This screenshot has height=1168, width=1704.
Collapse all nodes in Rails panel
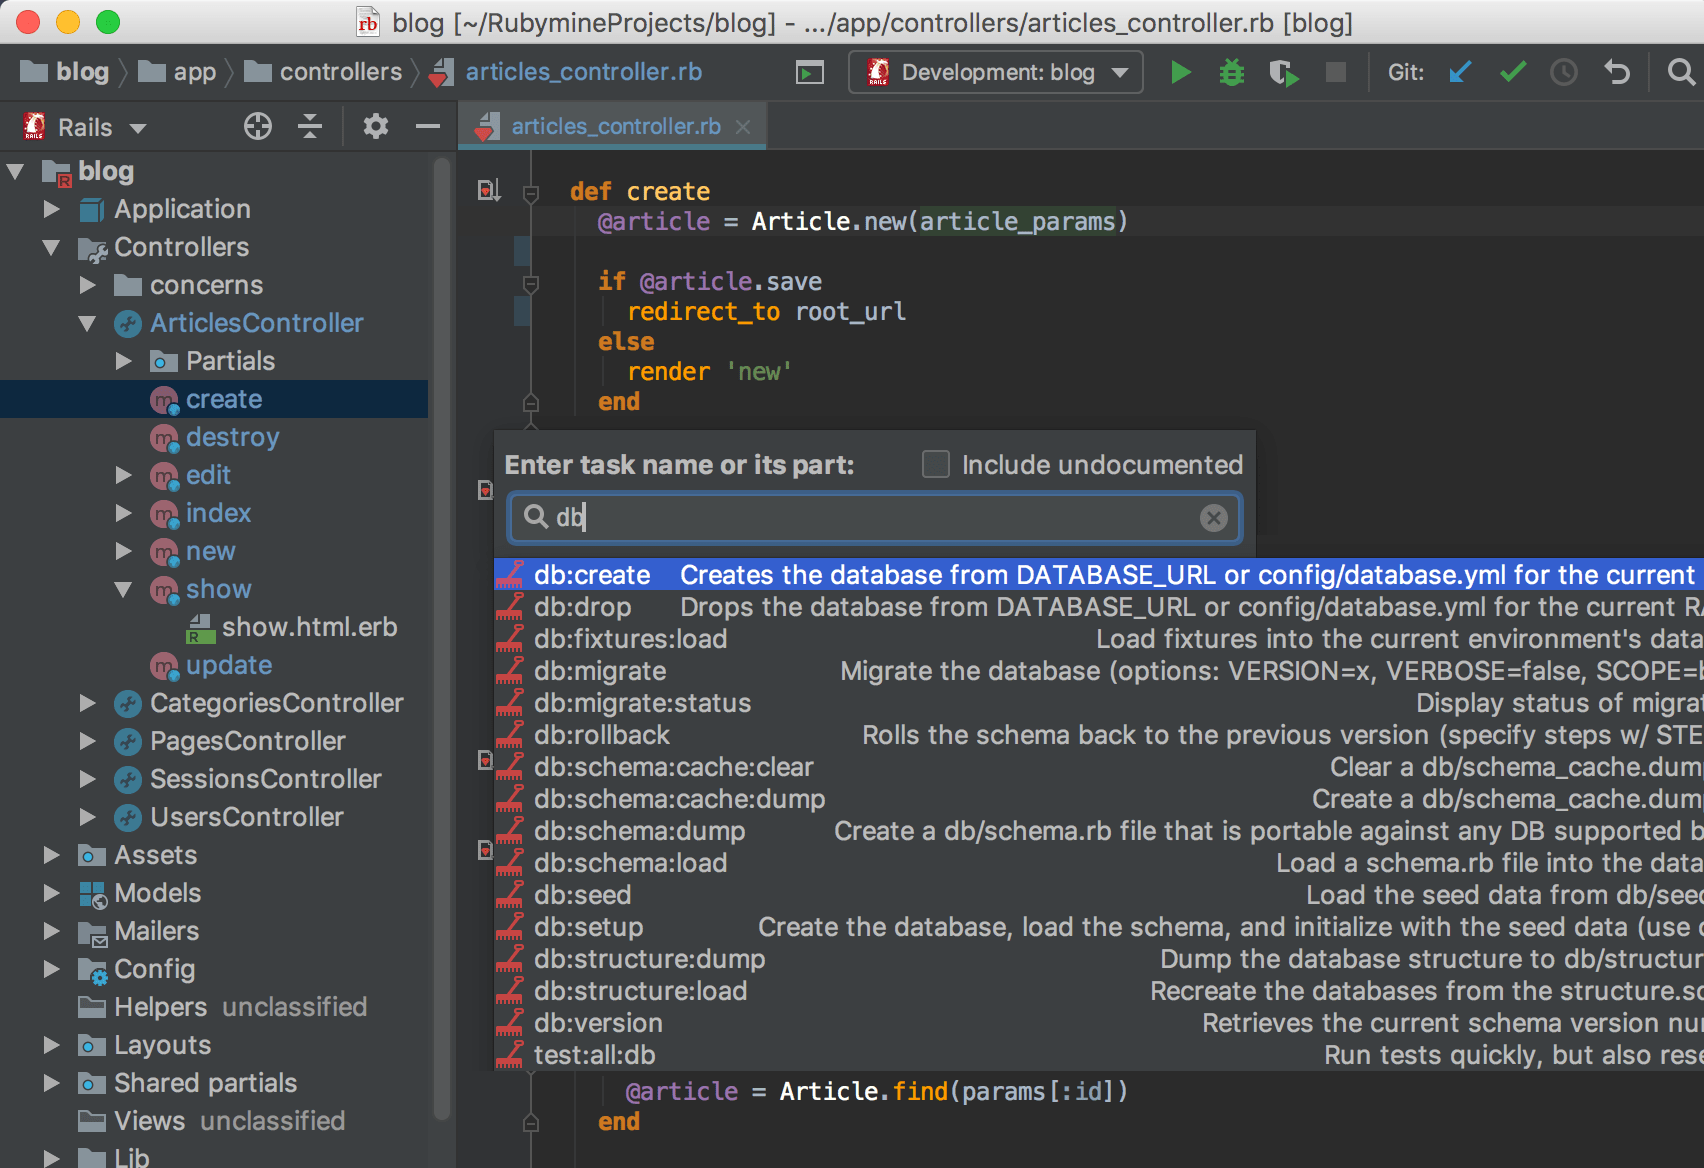coord(310,127)
